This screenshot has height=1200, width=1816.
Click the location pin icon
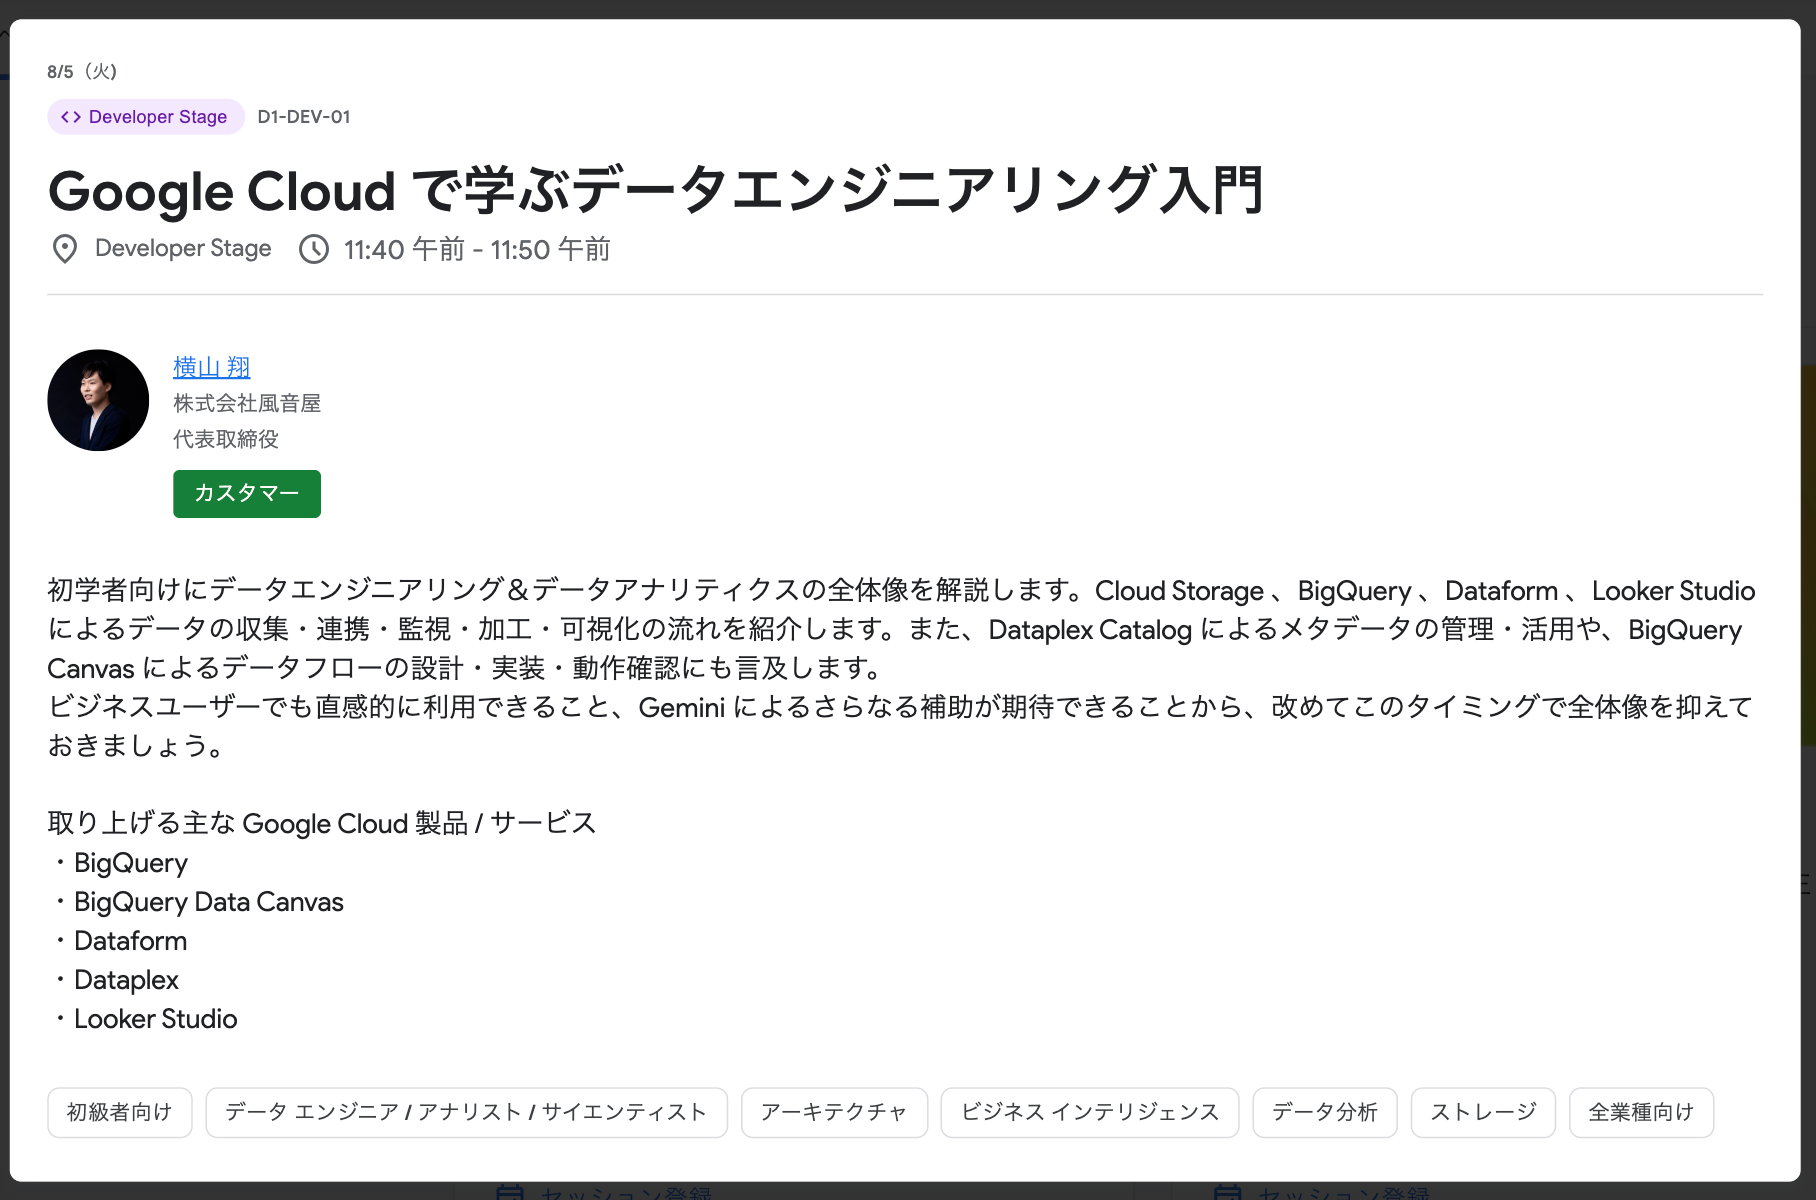(65, 249)
